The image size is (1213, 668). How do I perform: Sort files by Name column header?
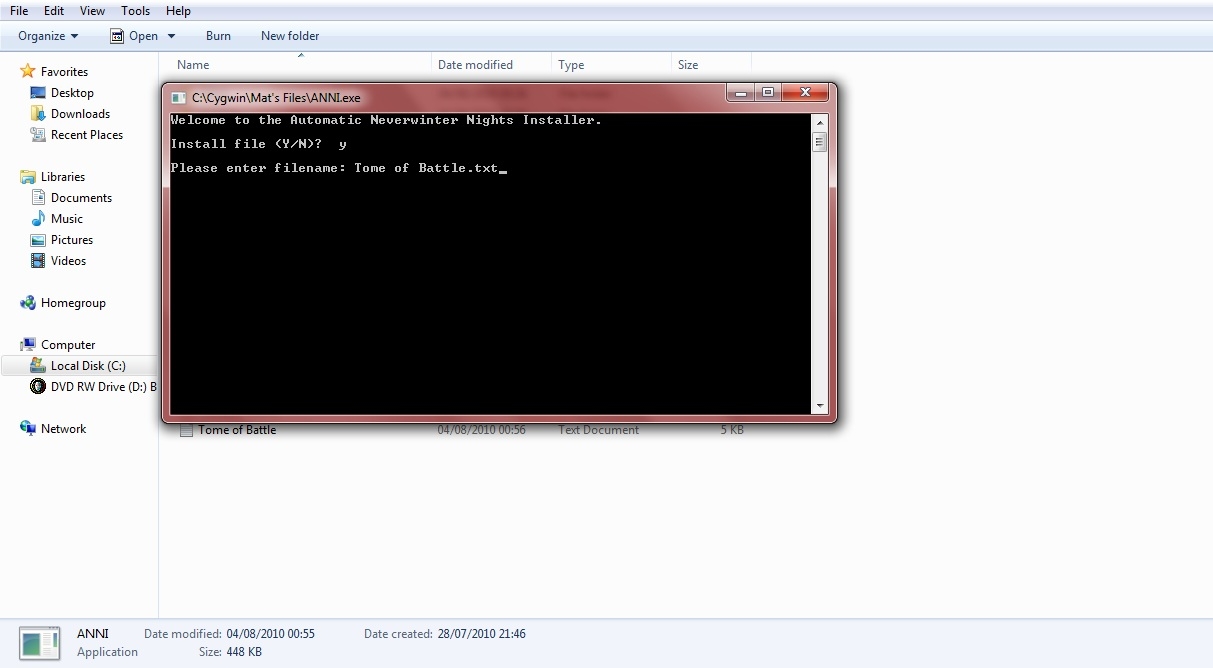pos(193,65)
